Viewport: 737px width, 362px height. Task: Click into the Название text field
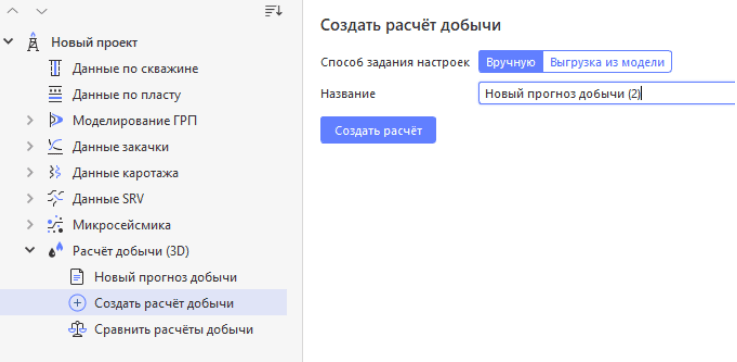tap(607, 94)
